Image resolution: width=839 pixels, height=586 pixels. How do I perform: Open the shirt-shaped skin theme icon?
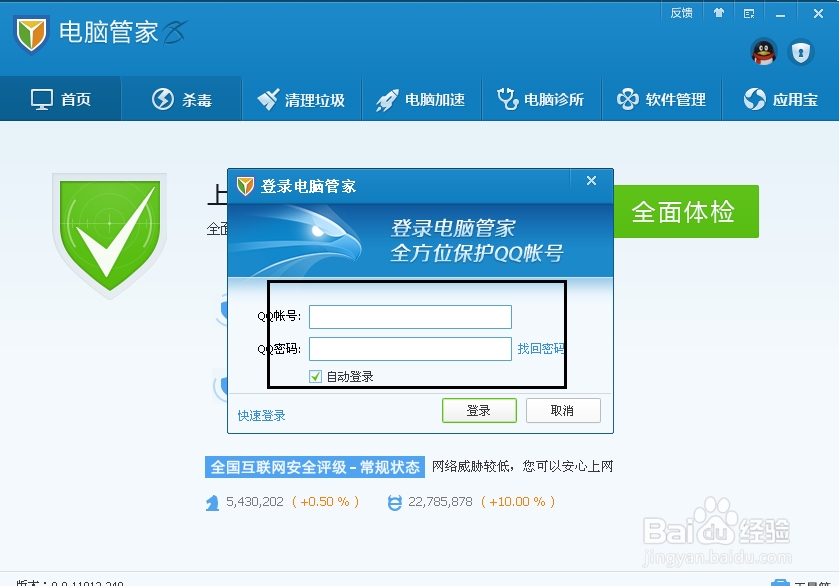click(719, 12)
